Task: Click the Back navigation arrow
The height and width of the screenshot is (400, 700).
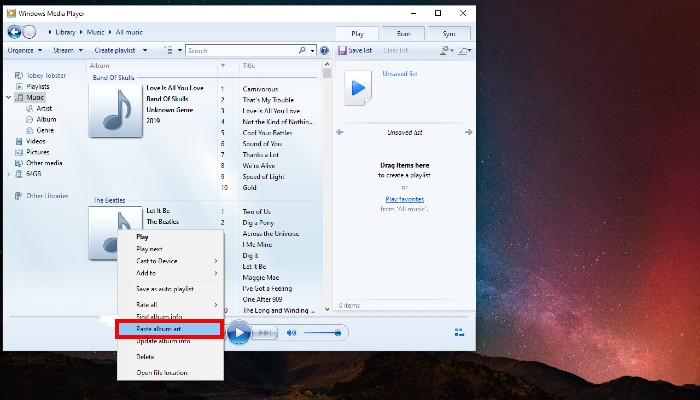Action: pos(14,33)
